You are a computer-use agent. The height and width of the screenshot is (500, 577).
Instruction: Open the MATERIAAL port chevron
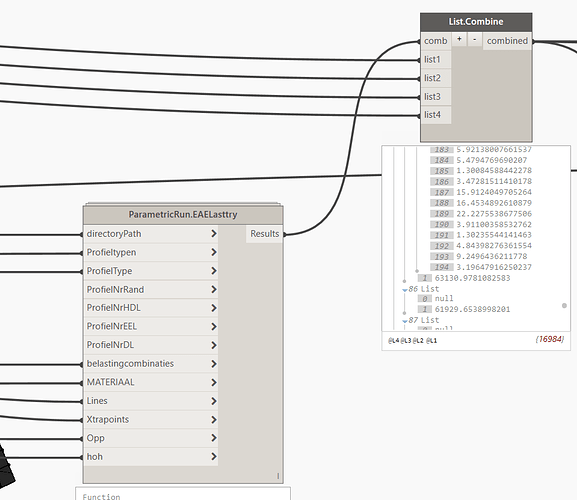pos(213,382)
